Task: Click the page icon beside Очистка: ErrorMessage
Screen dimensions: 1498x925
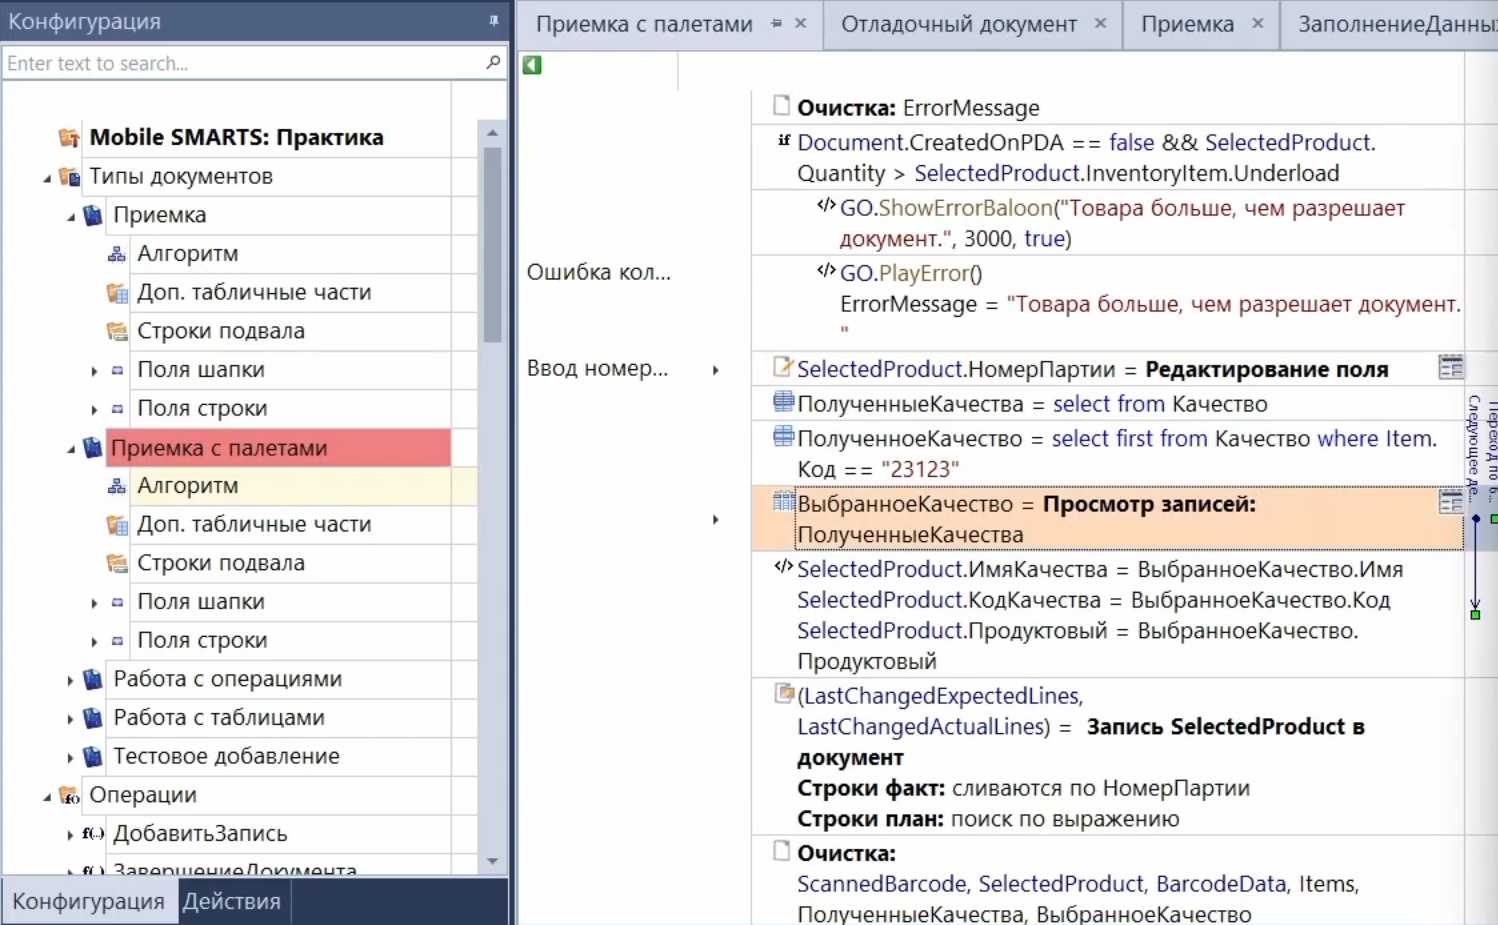Action: pos(782,105)
